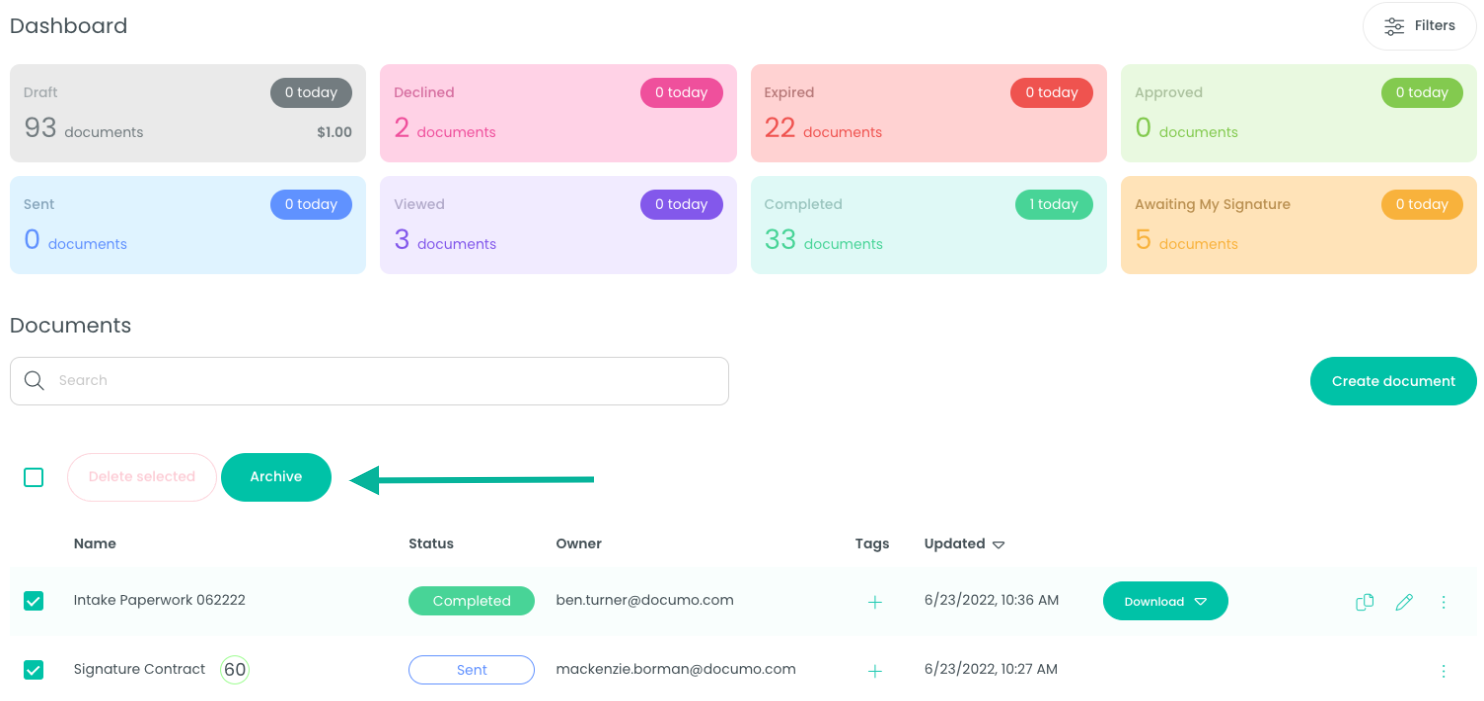This screenshot has height=701, width=1484.
Task: Toggle the Updated column sort arrow
Action: pyautogui.click(x=998, y=544)
